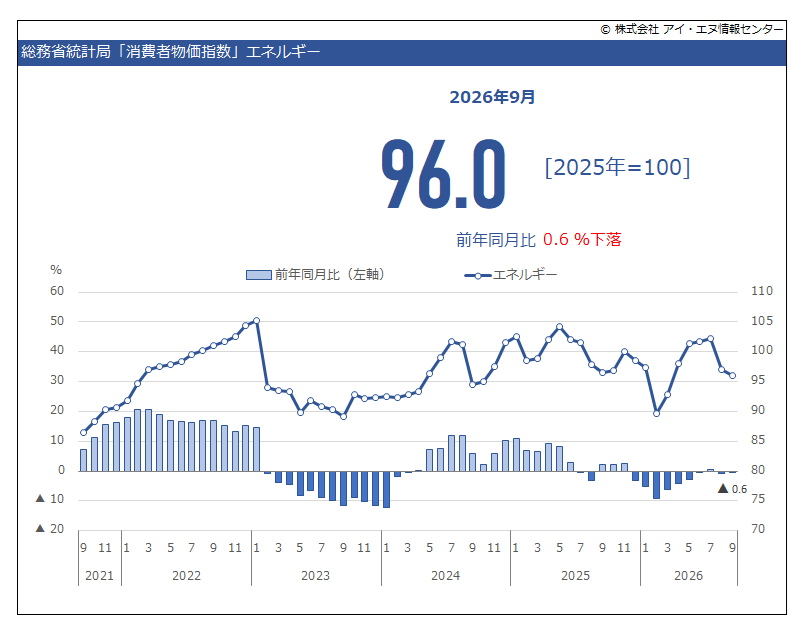Click left axis value 40
This screenshot has width=804, height=635.
coord(57,350)
